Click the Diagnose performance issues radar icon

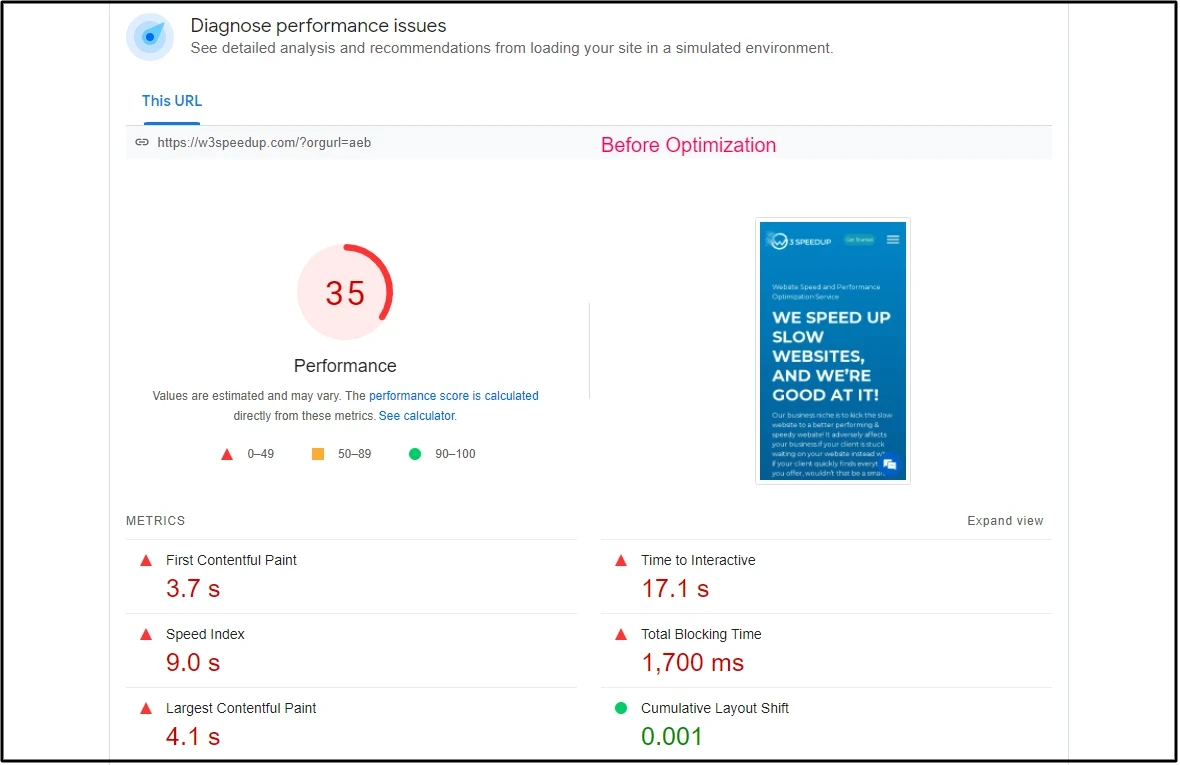tap(150, 37)
